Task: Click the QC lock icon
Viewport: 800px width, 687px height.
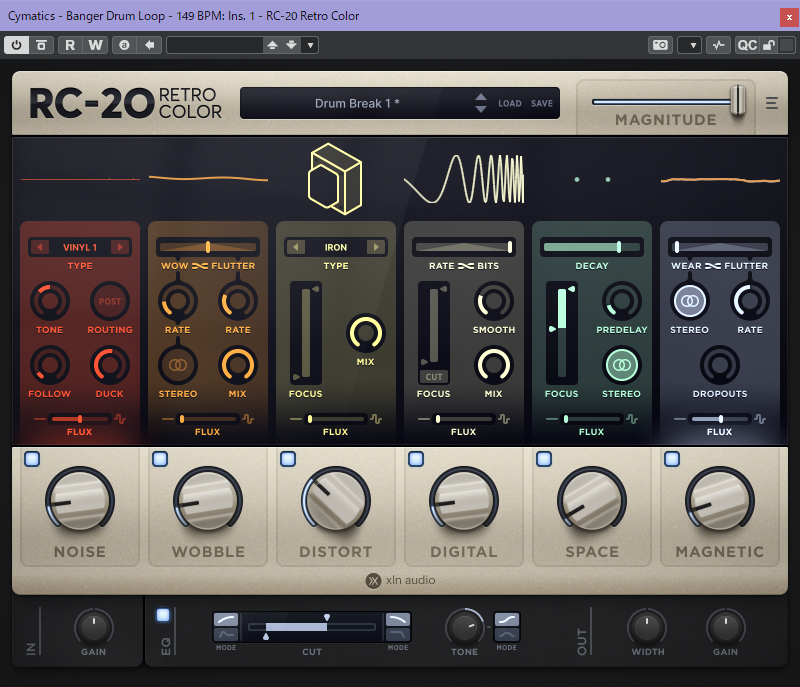Action: (x=769, y=45)
